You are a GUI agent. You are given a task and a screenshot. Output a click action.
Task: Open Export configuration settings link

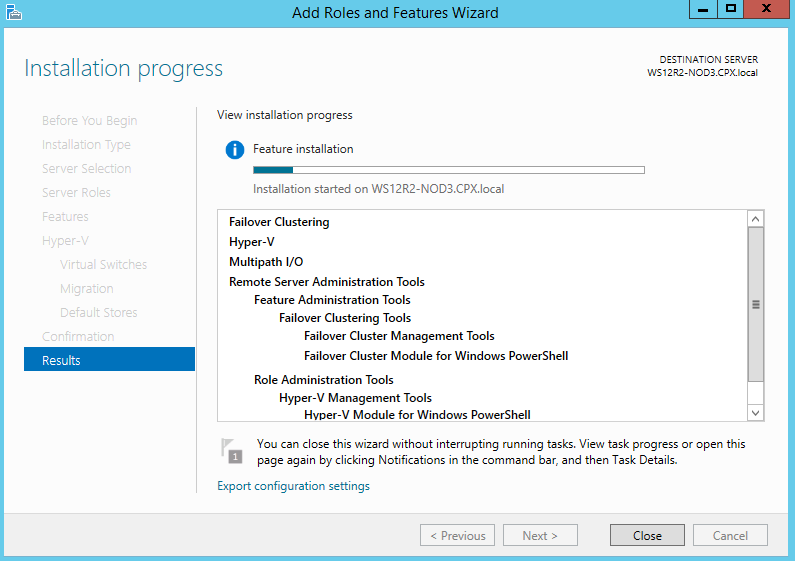point(294,486)
